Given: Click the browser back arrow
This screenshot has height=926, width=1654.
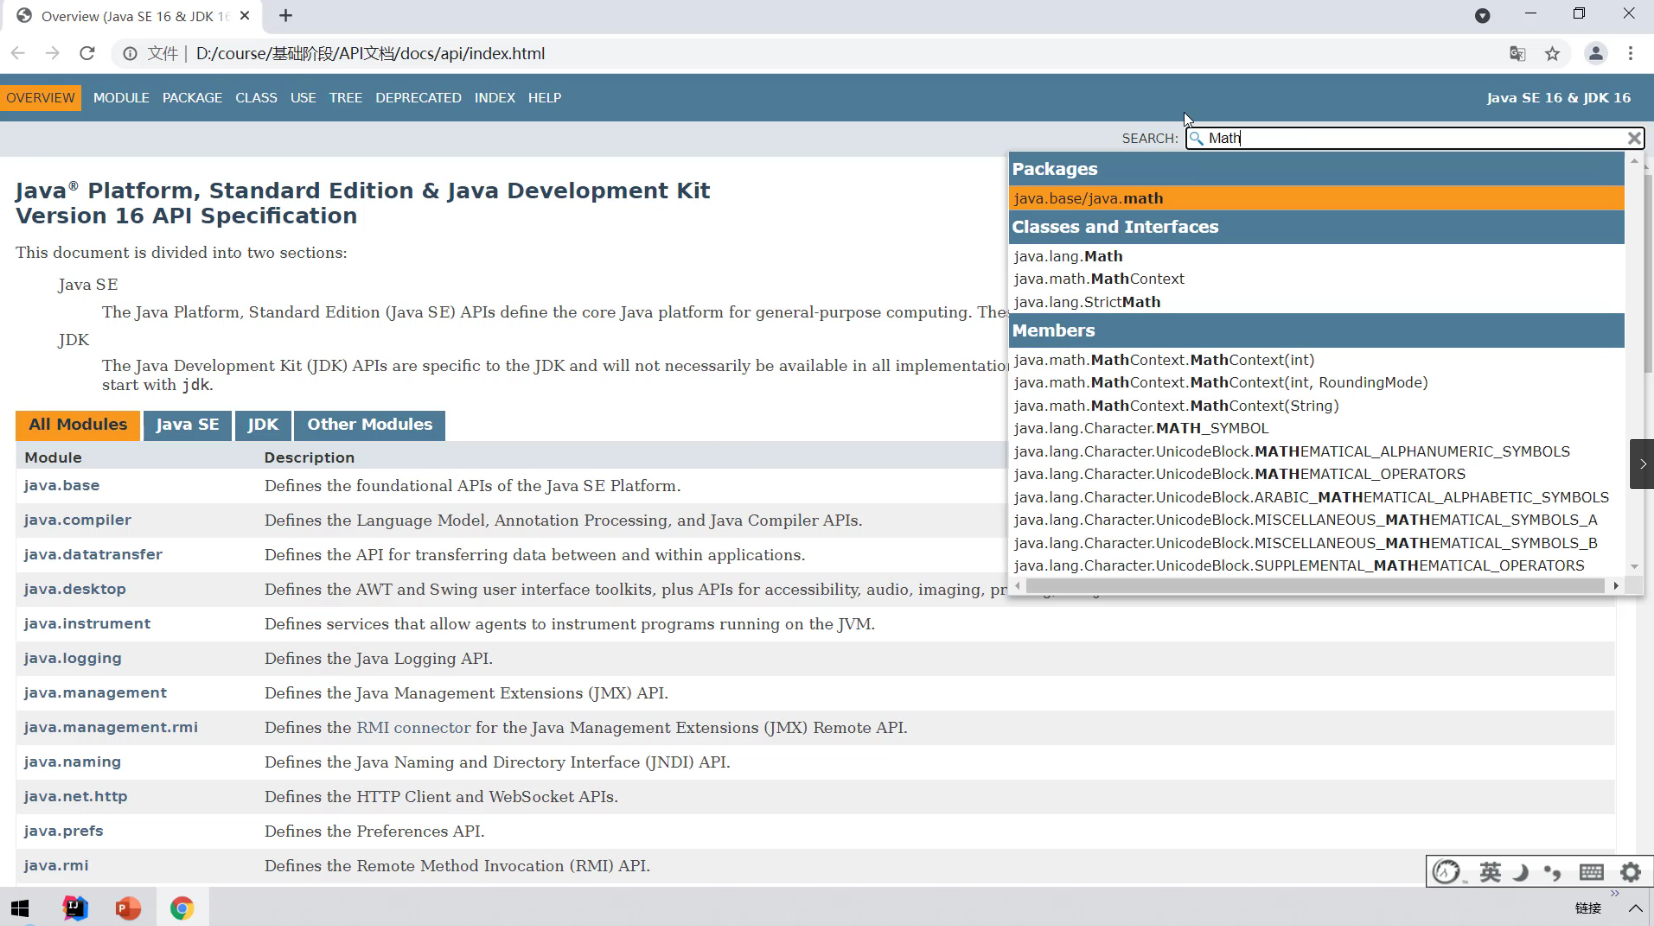Looking at the screenshot, I should click(x=18, y=53).
